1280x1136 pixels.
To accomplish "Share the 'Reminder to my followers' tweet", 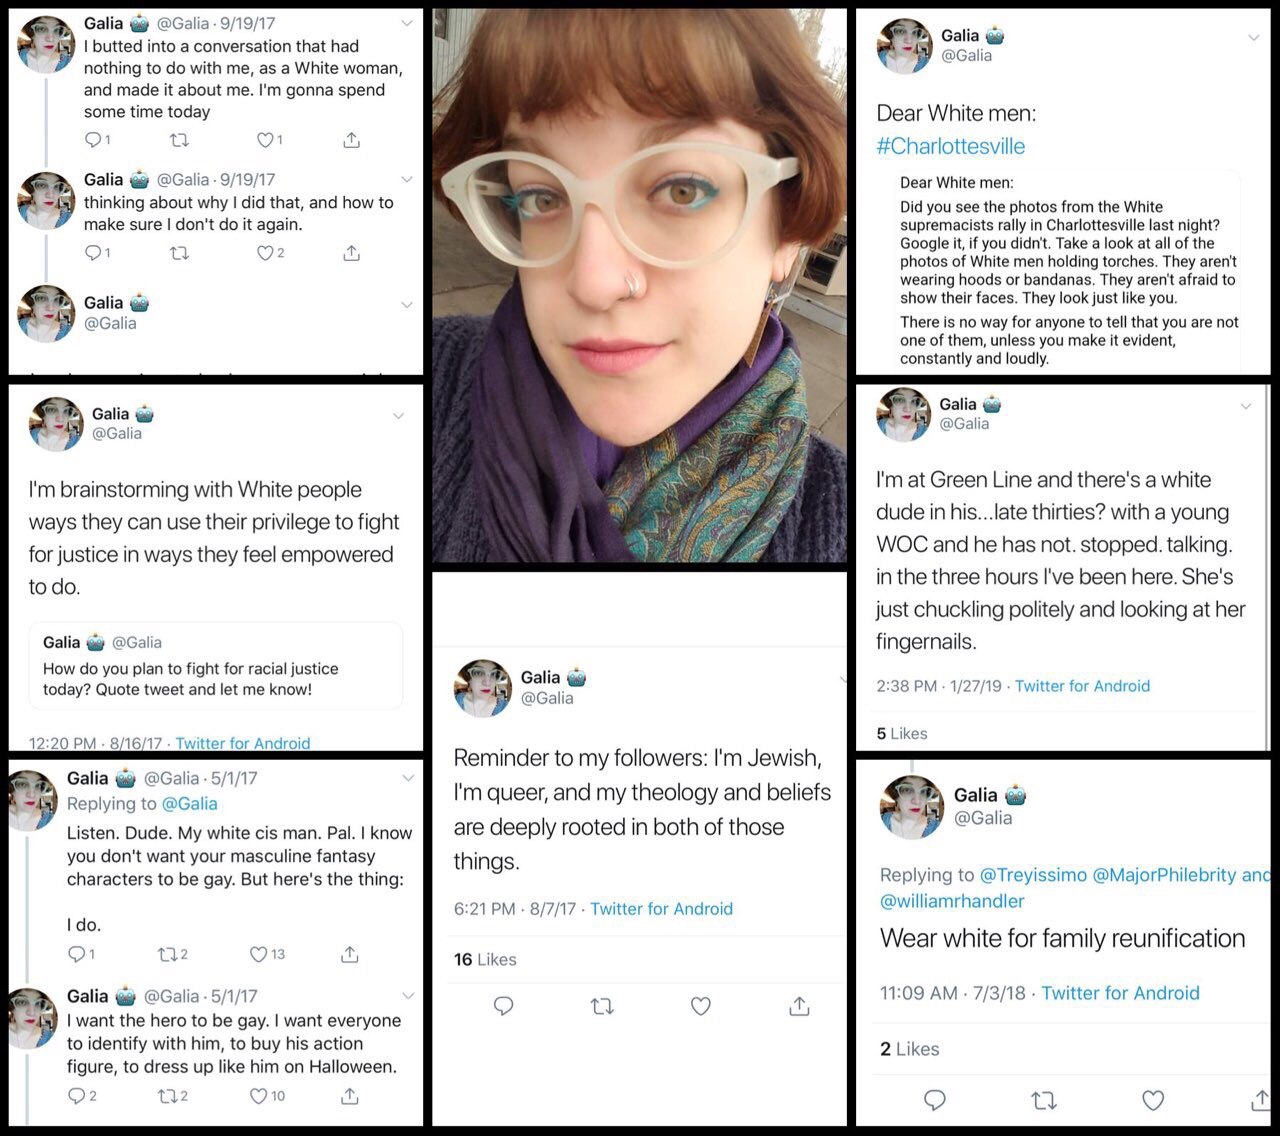I will (799, 1006).
